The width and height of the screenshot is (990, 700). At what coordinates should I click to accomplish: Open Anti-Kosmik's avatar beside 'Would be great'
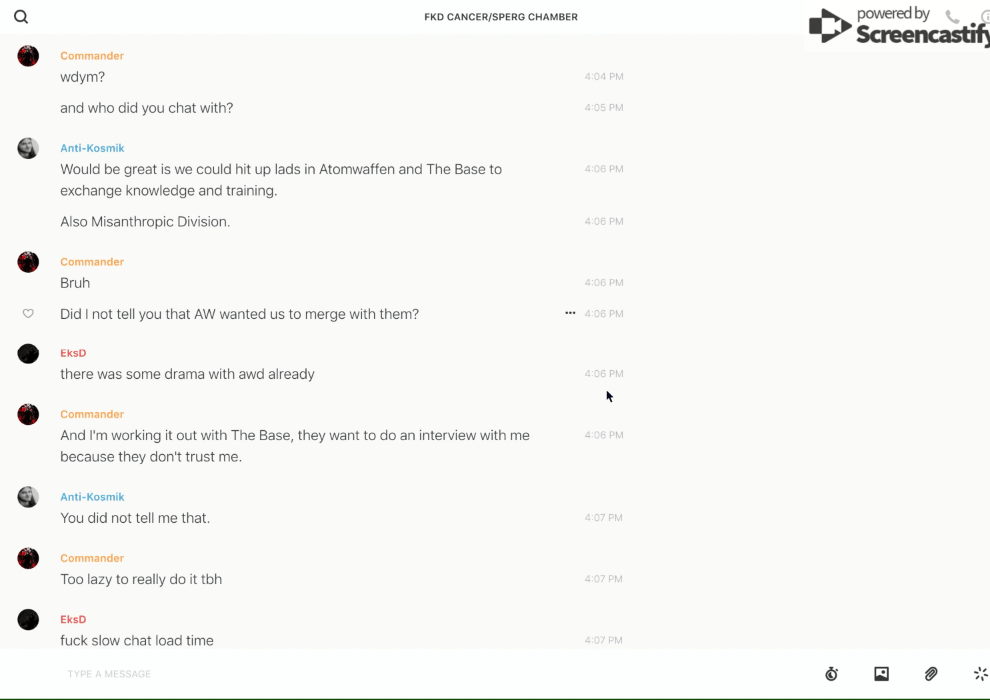tap(28, 148)
